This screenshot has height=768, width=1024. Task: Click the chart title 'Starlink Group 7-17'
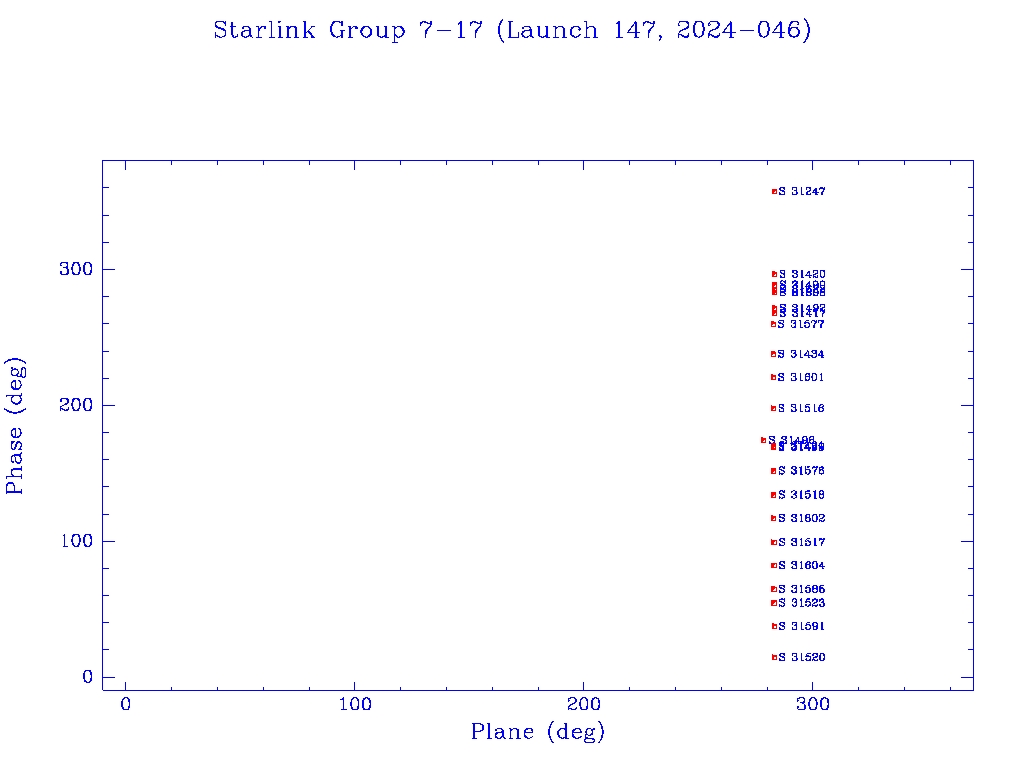347,30
